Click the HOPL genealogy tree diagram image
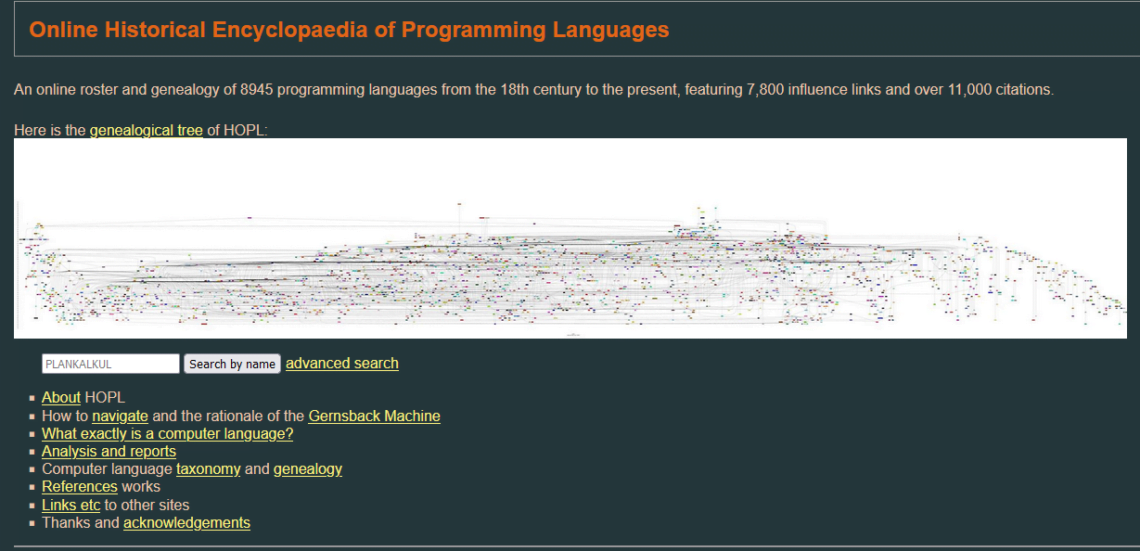1140x551 pixels. (570, 238)
